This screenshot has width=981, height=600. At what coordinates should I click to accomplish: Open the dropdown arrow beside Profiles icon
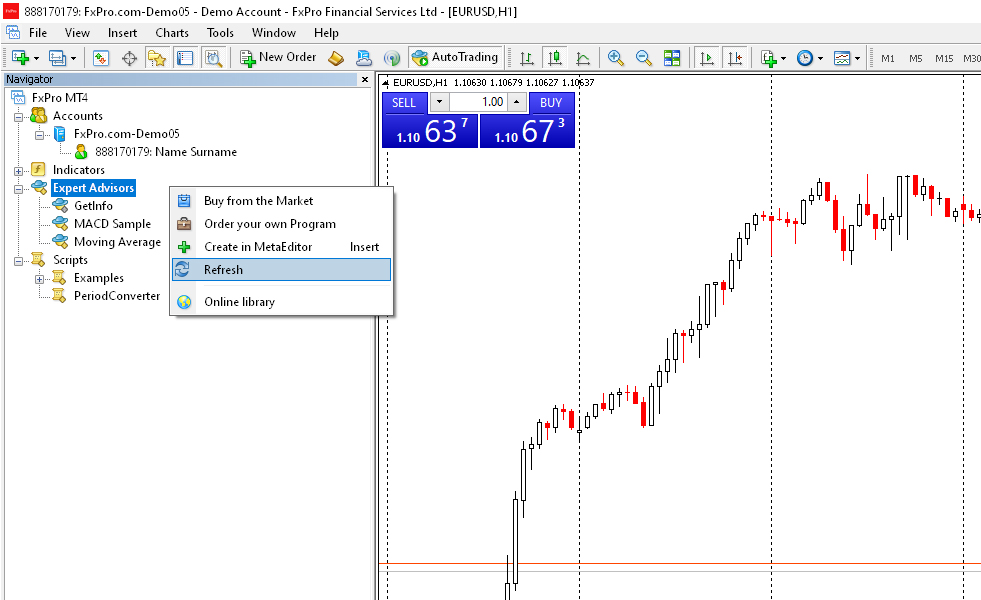click(x=73, y=58)
